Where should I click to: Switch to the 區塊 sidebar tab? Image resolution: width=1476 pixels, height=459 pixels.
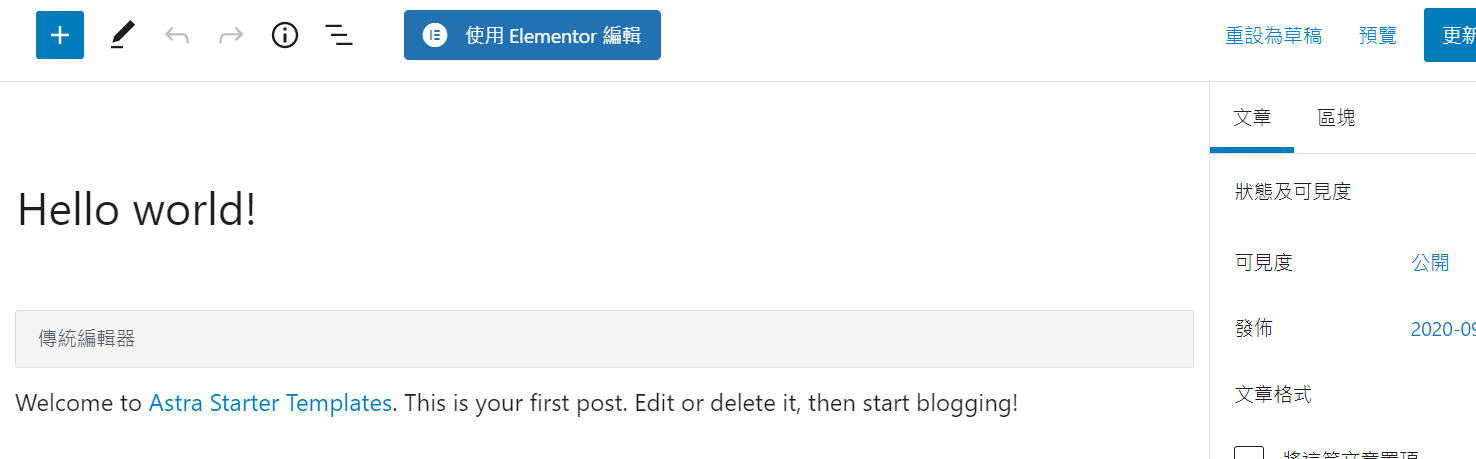[x=1336, y=118]
